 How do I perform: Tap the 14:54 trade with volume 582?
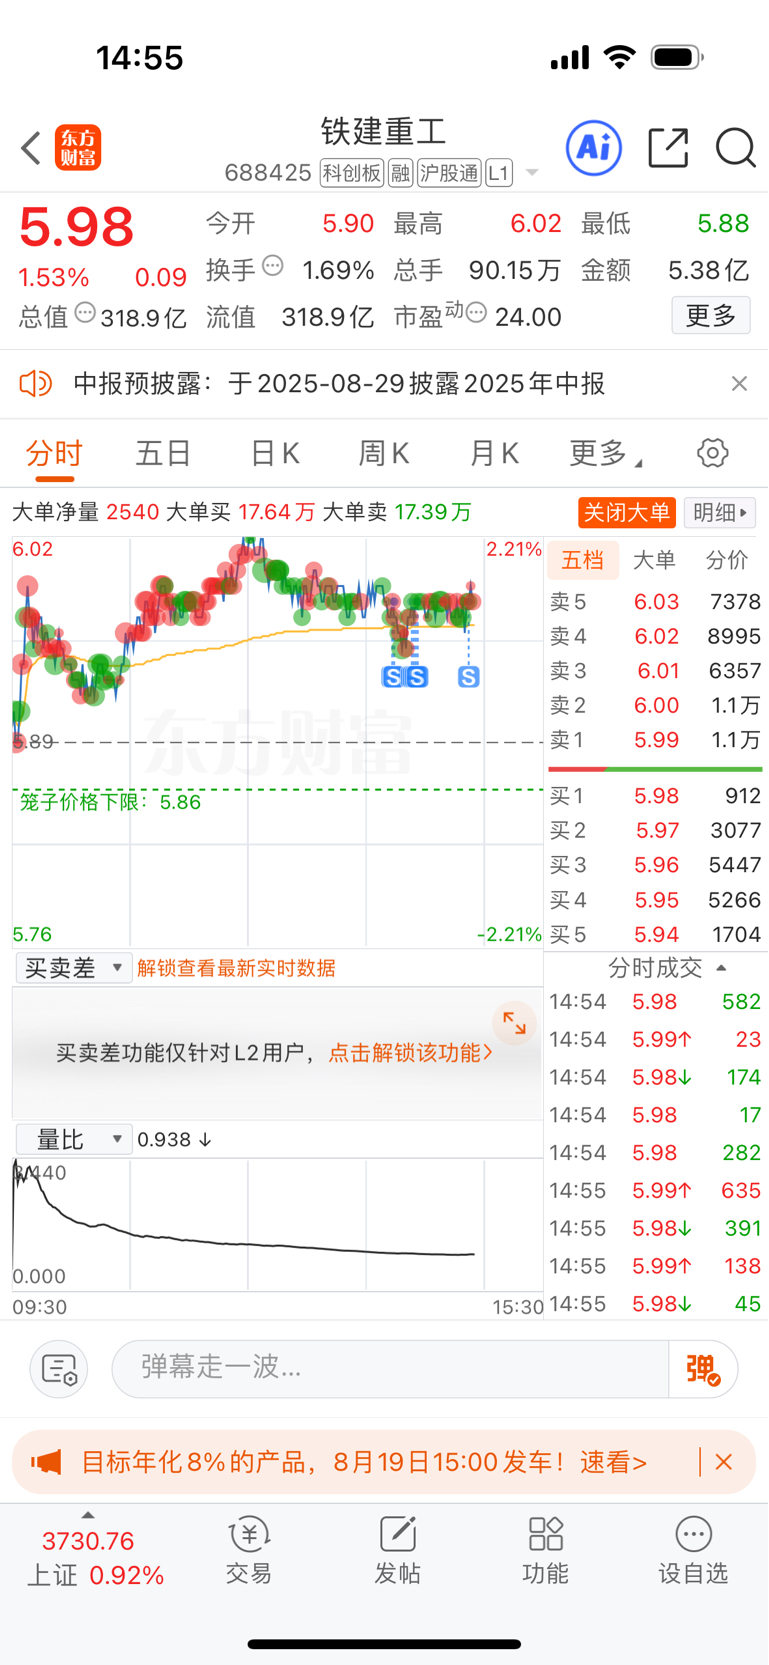(655, 1002)
